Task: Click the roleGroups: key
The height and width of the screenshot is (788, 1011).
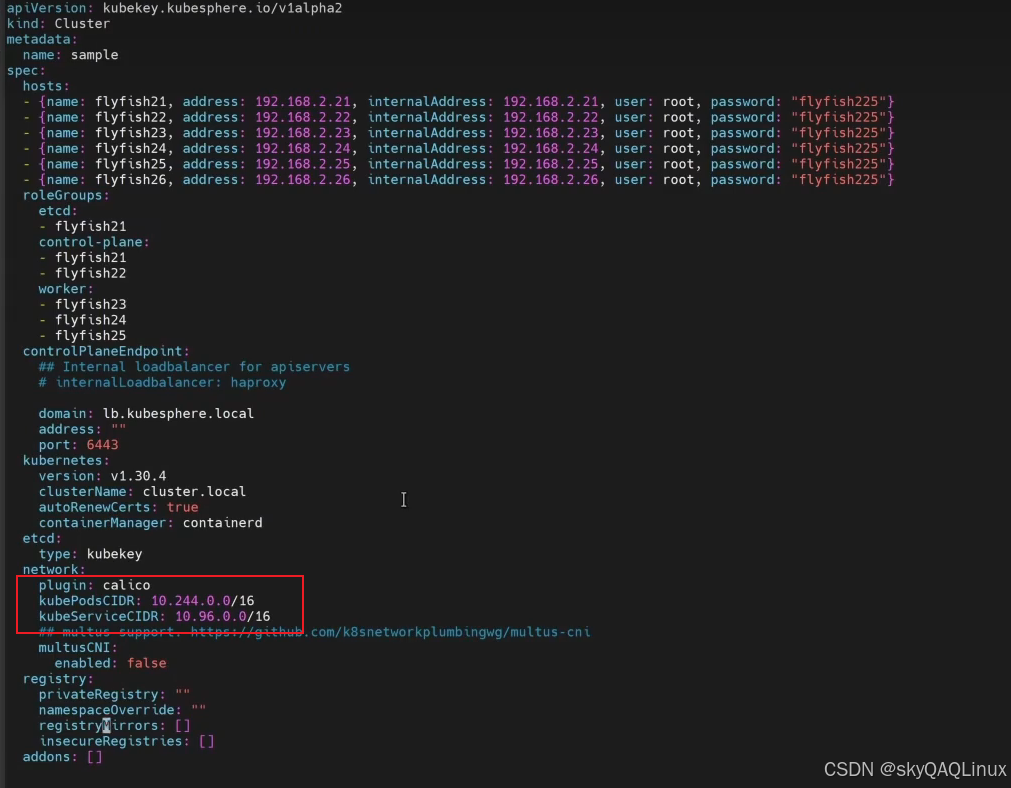Action: tap(66, 195)
